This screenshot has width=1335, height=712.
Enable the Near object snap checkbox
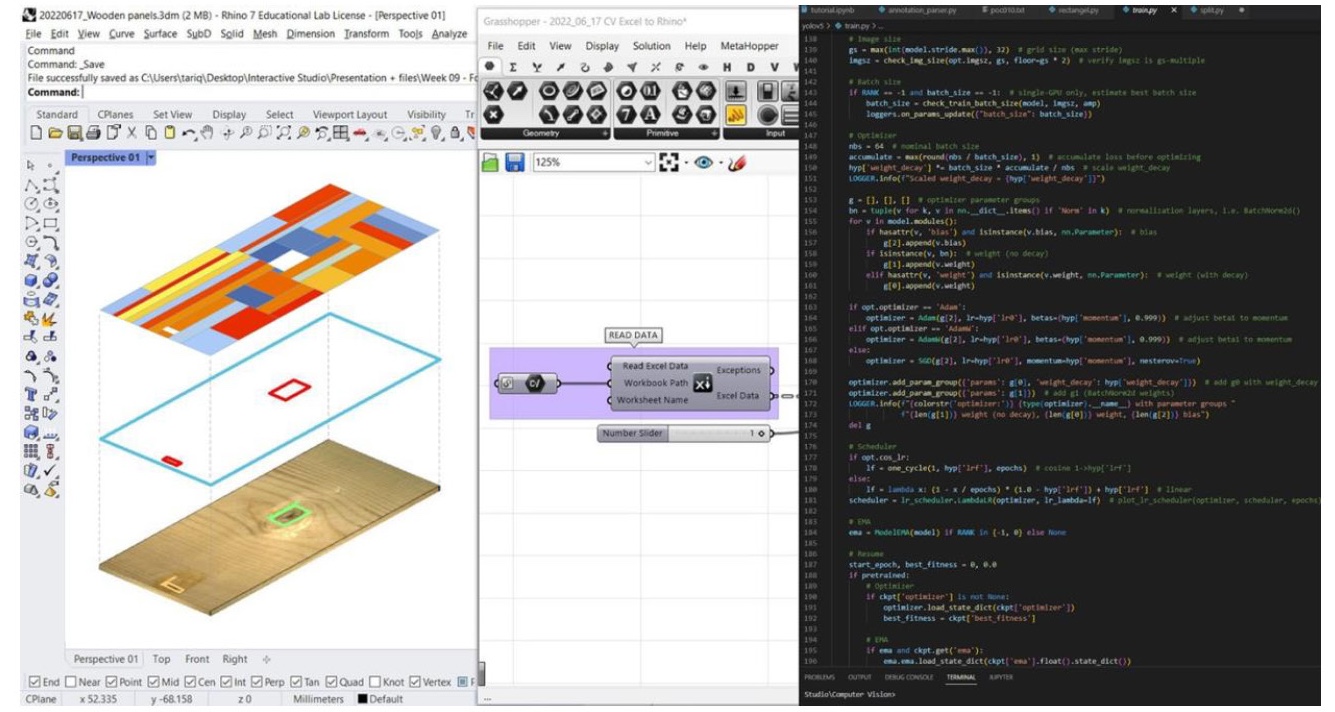(x=72, y=682)
